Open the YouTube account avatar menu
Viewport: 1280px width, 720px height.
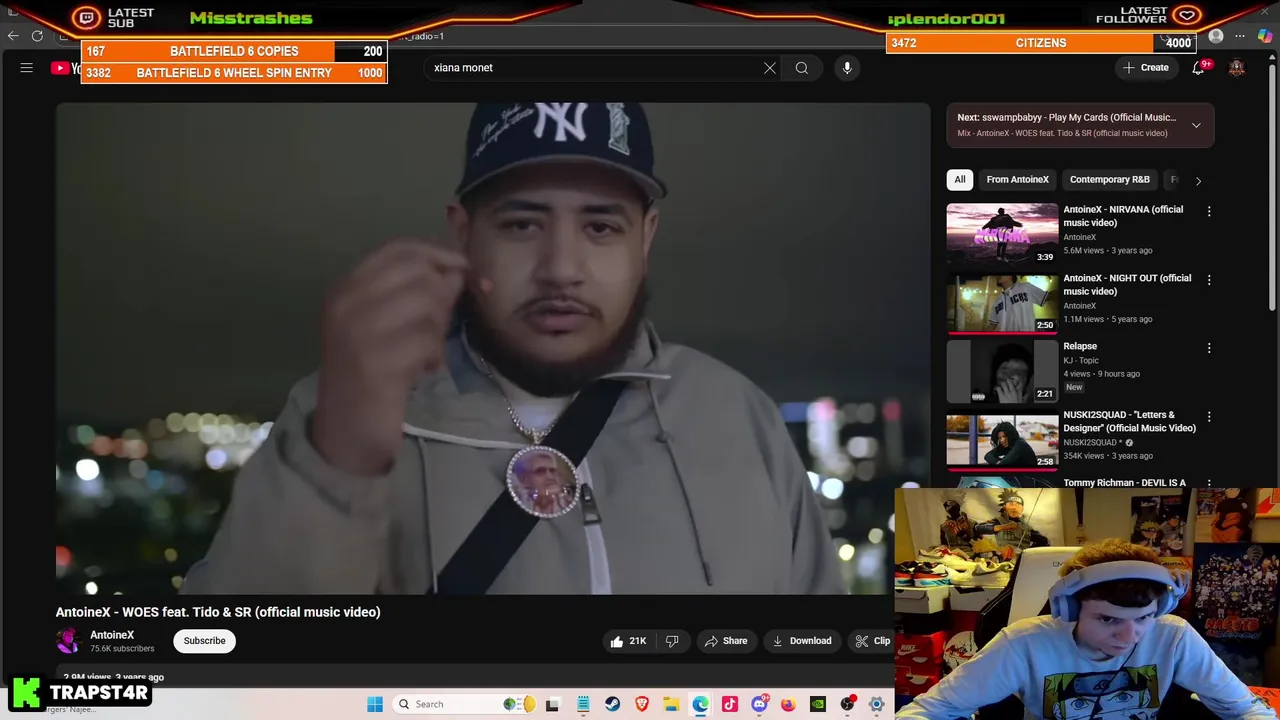pyautogui.click(x=1237, y=68)
